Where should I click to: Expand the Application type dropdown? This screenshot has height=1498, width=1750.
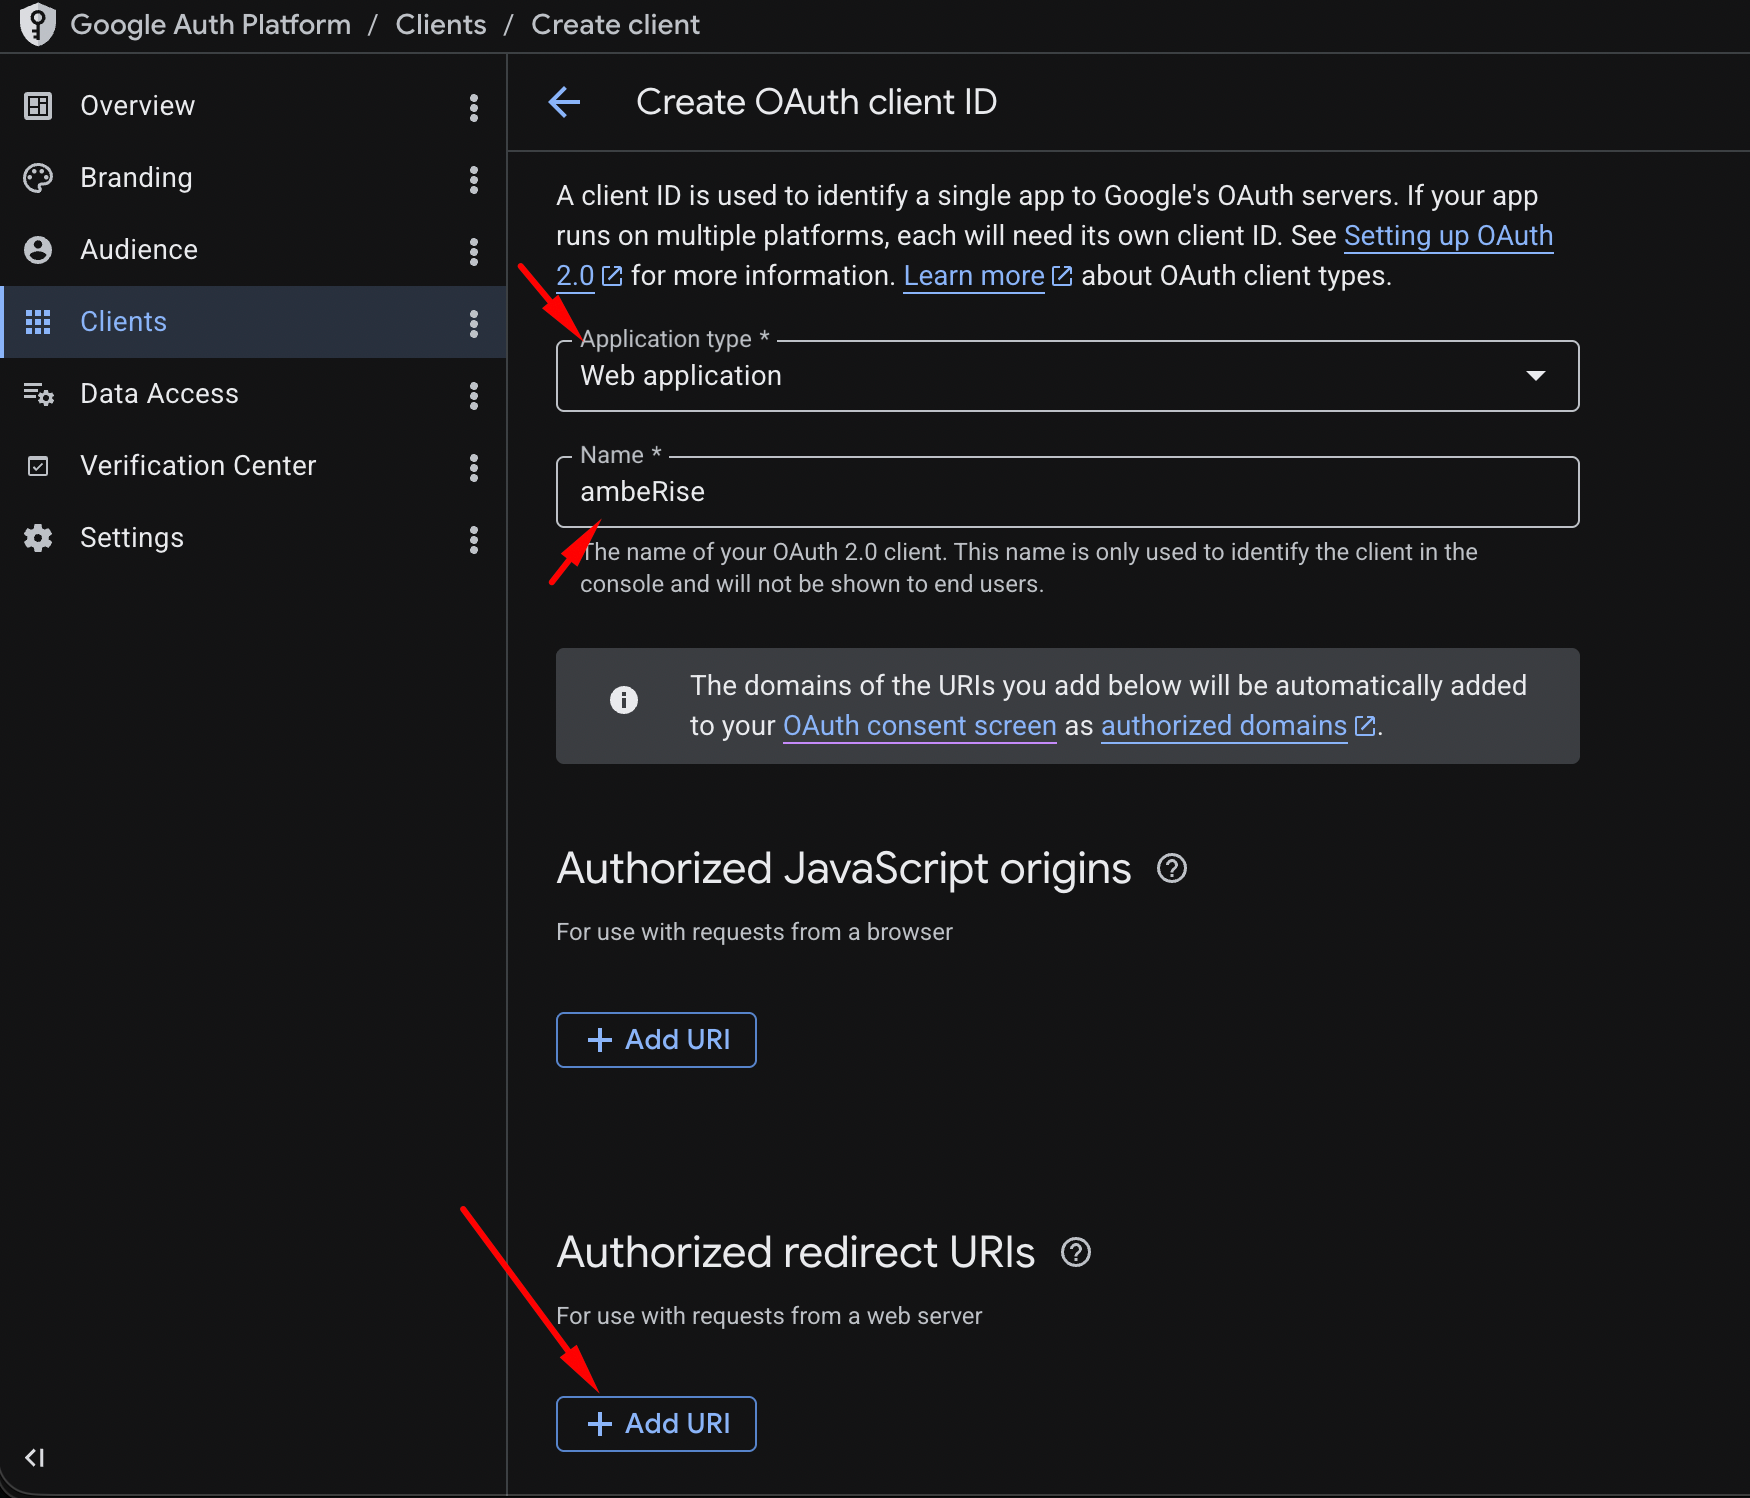[x=1068, y=376]
